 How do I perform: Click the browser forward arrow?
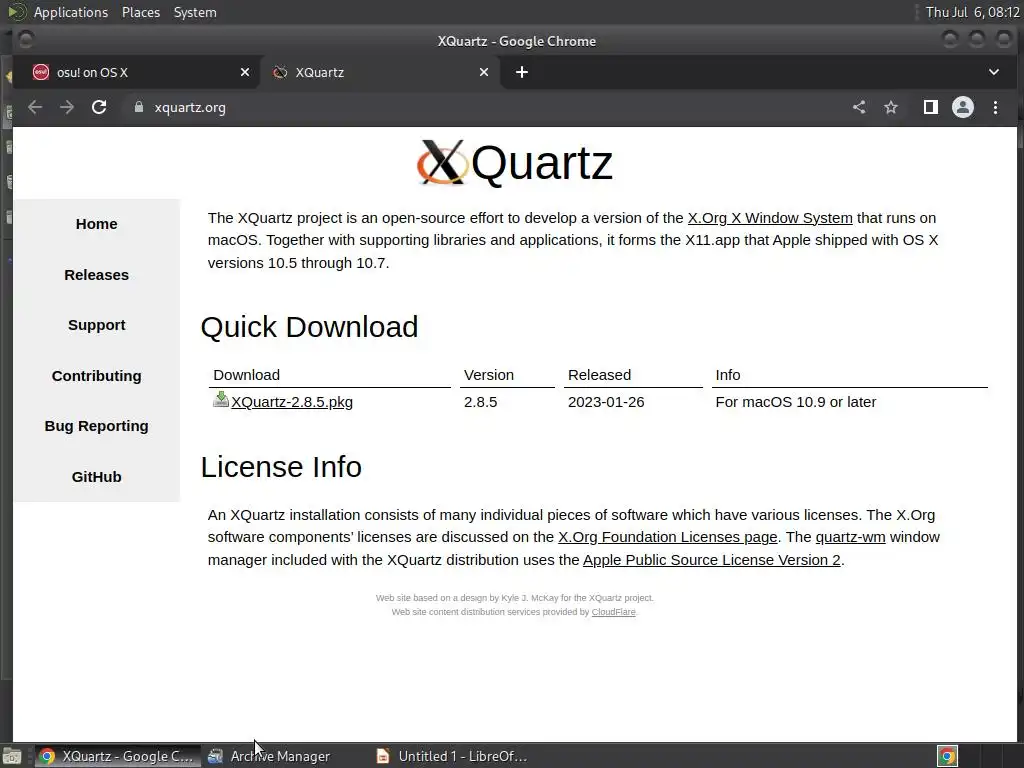coord(67,107)
